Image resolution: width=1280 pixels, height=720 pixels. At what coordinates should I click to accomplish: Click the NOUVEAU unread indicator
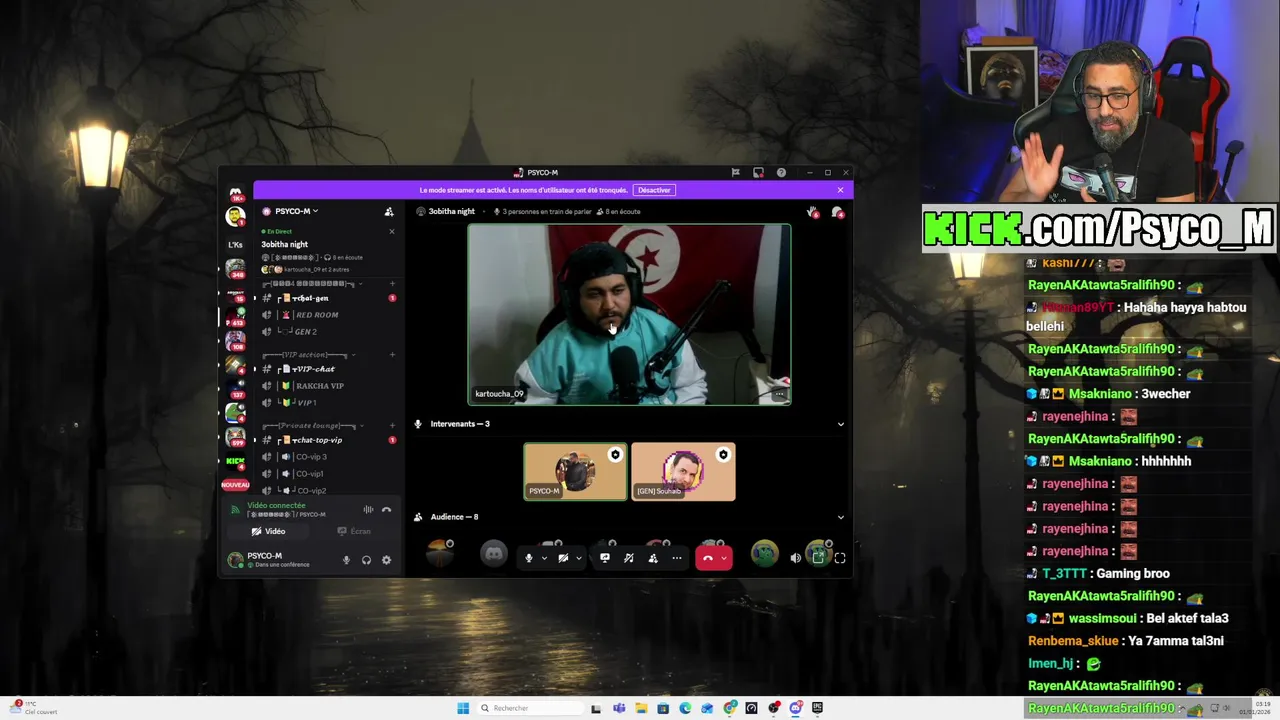click(235, 485)
